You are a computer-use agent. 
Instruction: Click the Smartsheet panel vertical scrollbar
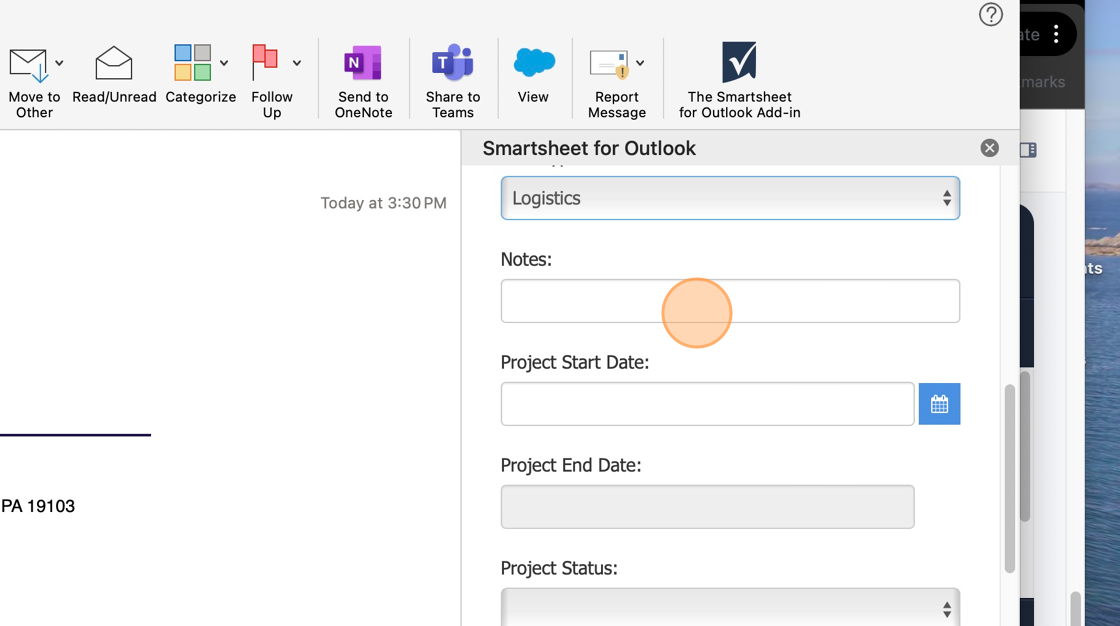[x=1009, y=479]
